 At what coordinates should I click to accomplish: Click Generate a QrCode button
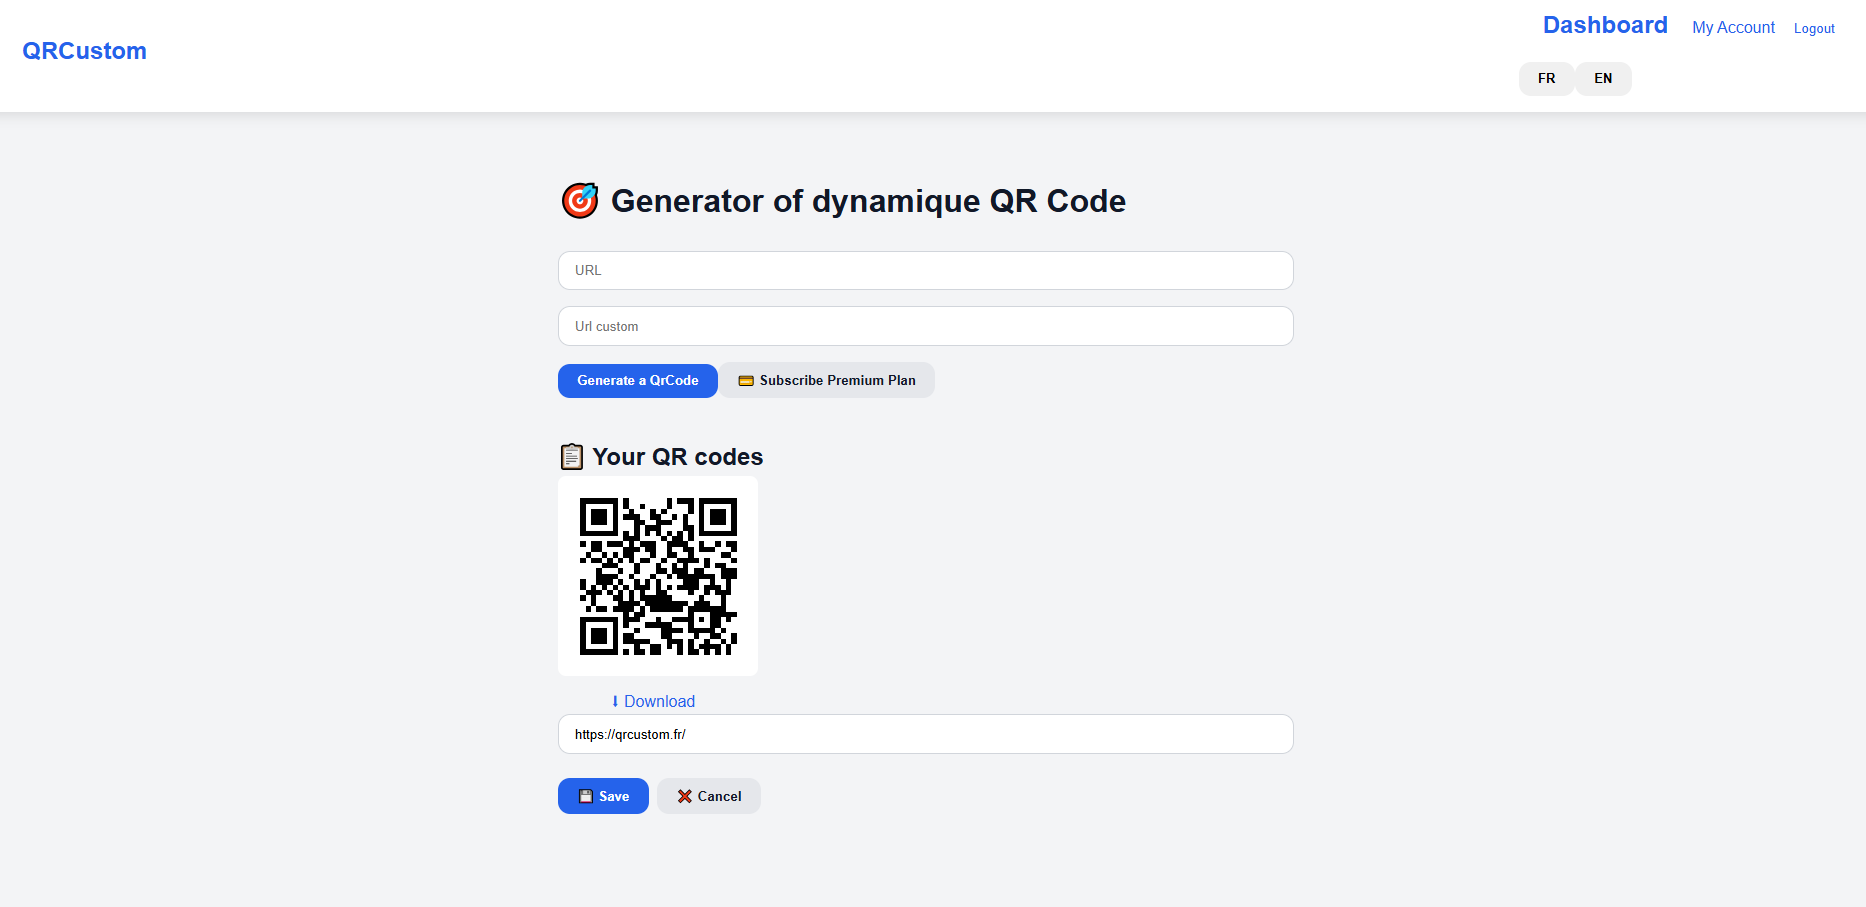click(x=638, y=381)
